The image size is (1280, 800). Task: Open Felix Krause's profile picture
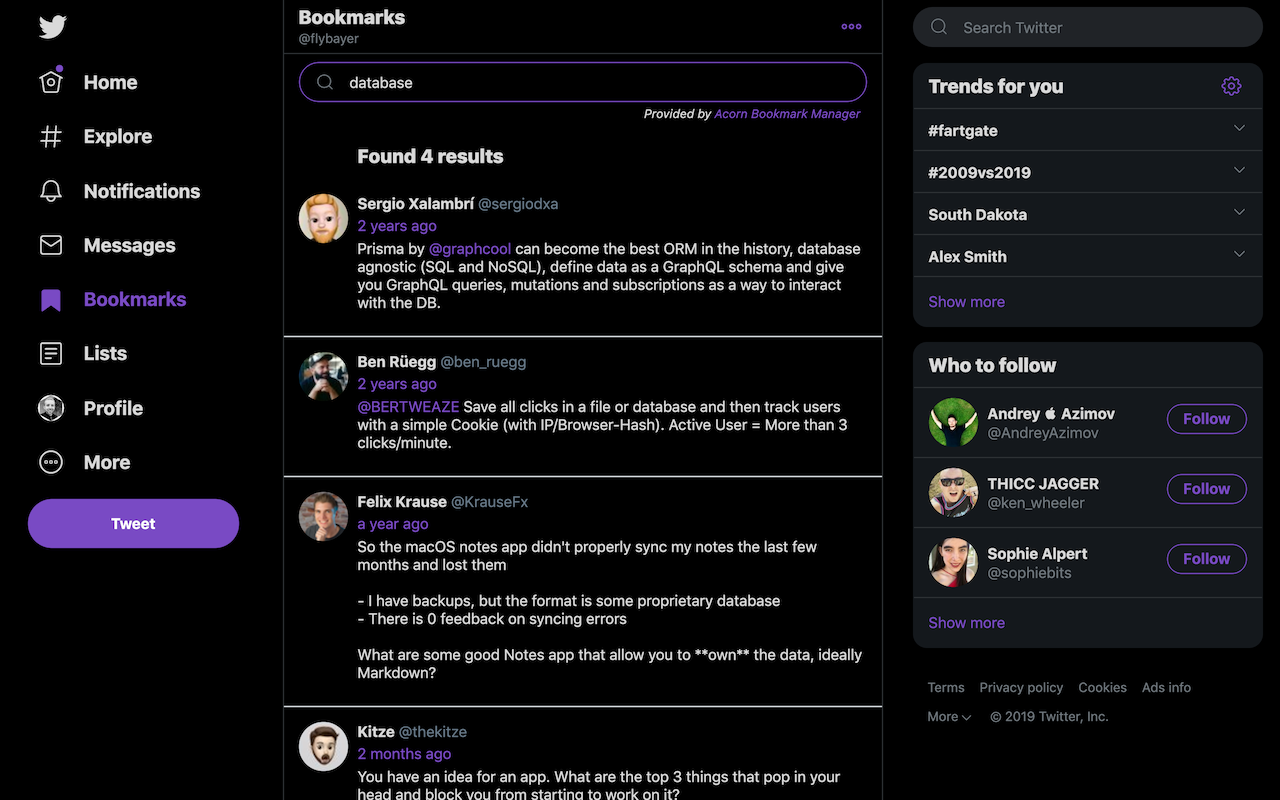323,516
